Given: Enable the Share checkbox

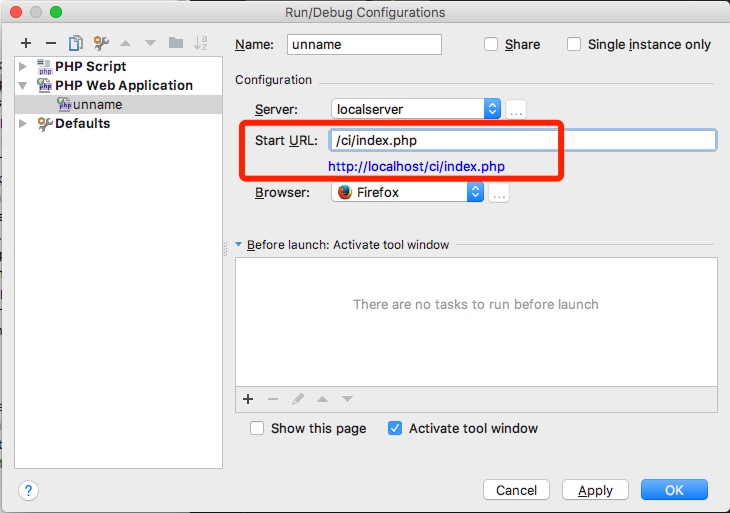Looking at the screenshot, I should point(491,44).
